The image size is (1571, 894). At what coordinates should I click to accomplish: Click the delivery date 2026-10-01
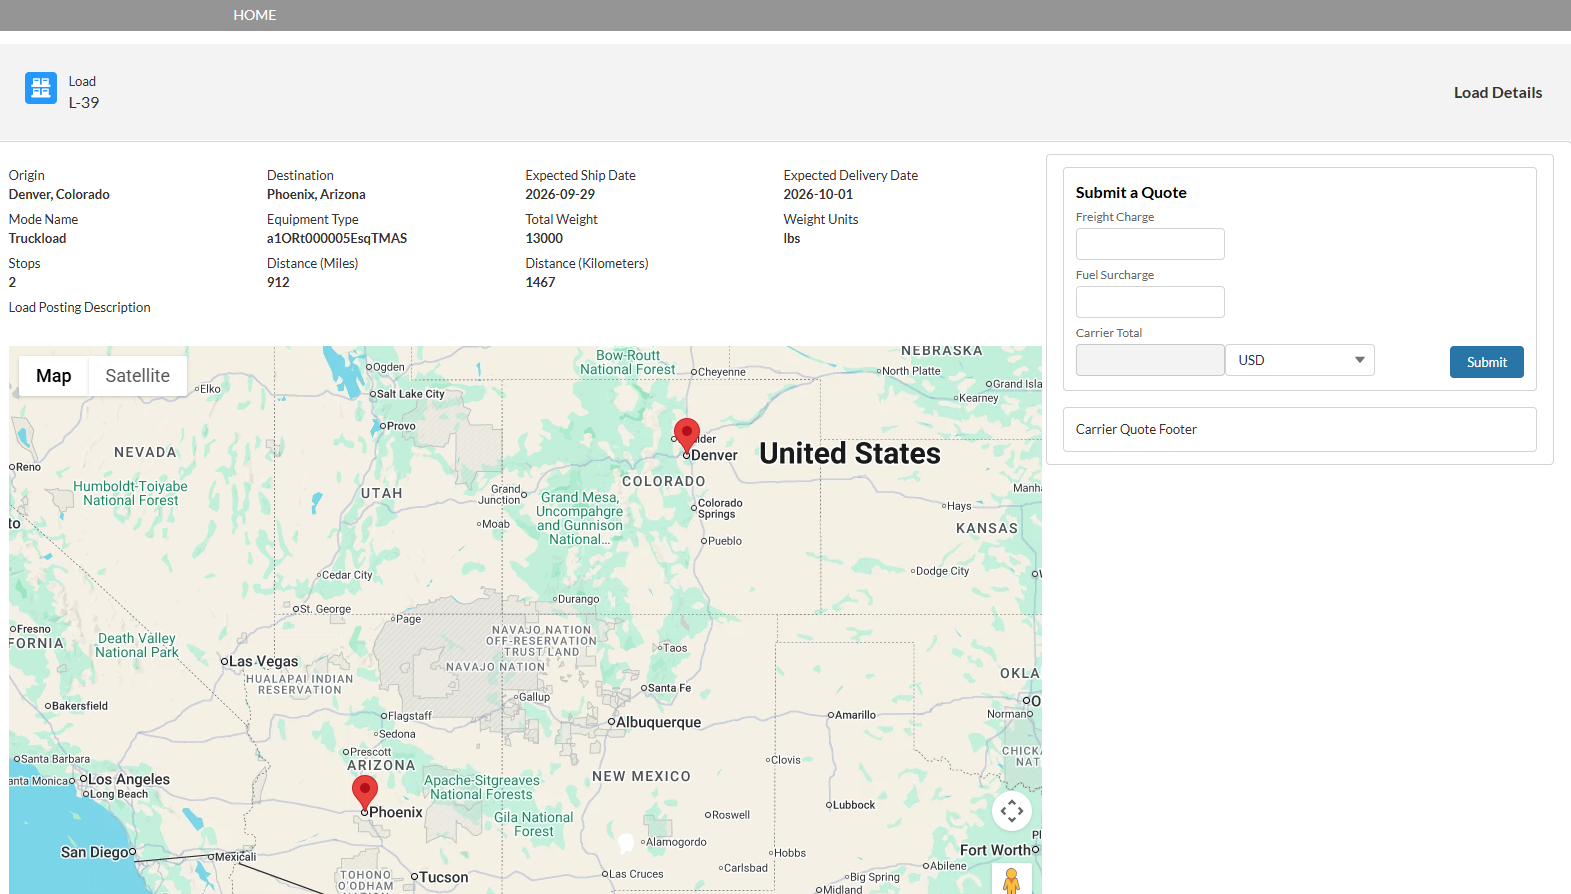pos(818,194)
